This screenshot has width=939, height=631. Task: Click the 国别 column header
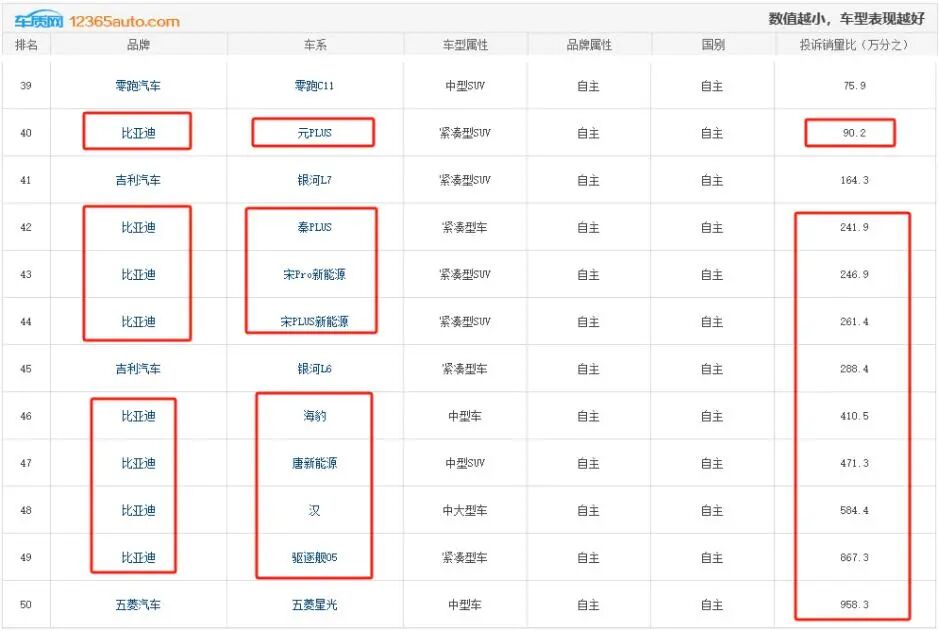[713, 45]
